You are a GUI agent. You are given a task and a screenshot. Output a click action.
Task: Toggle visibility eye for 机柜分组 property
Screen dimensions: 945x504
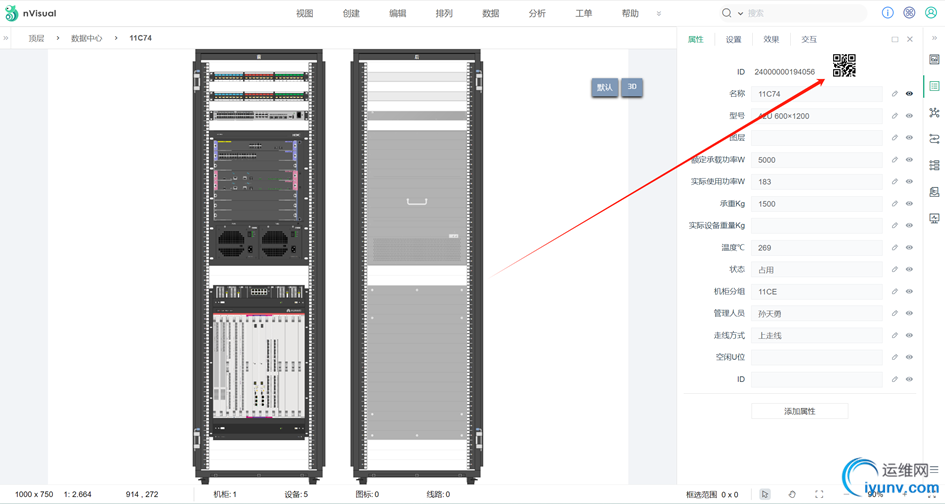(x=909, y=291)
